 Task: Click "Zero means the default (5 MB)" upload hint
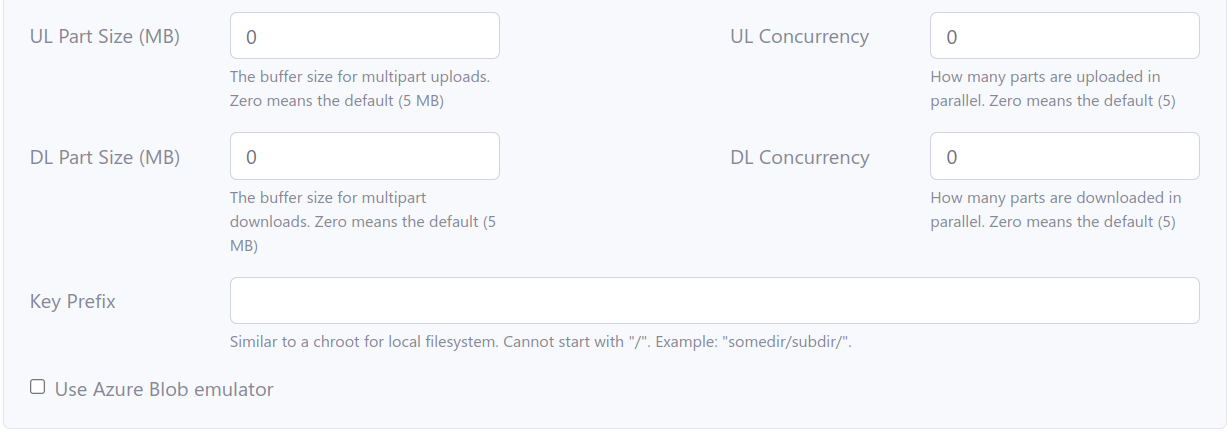[x=337, y=101]
